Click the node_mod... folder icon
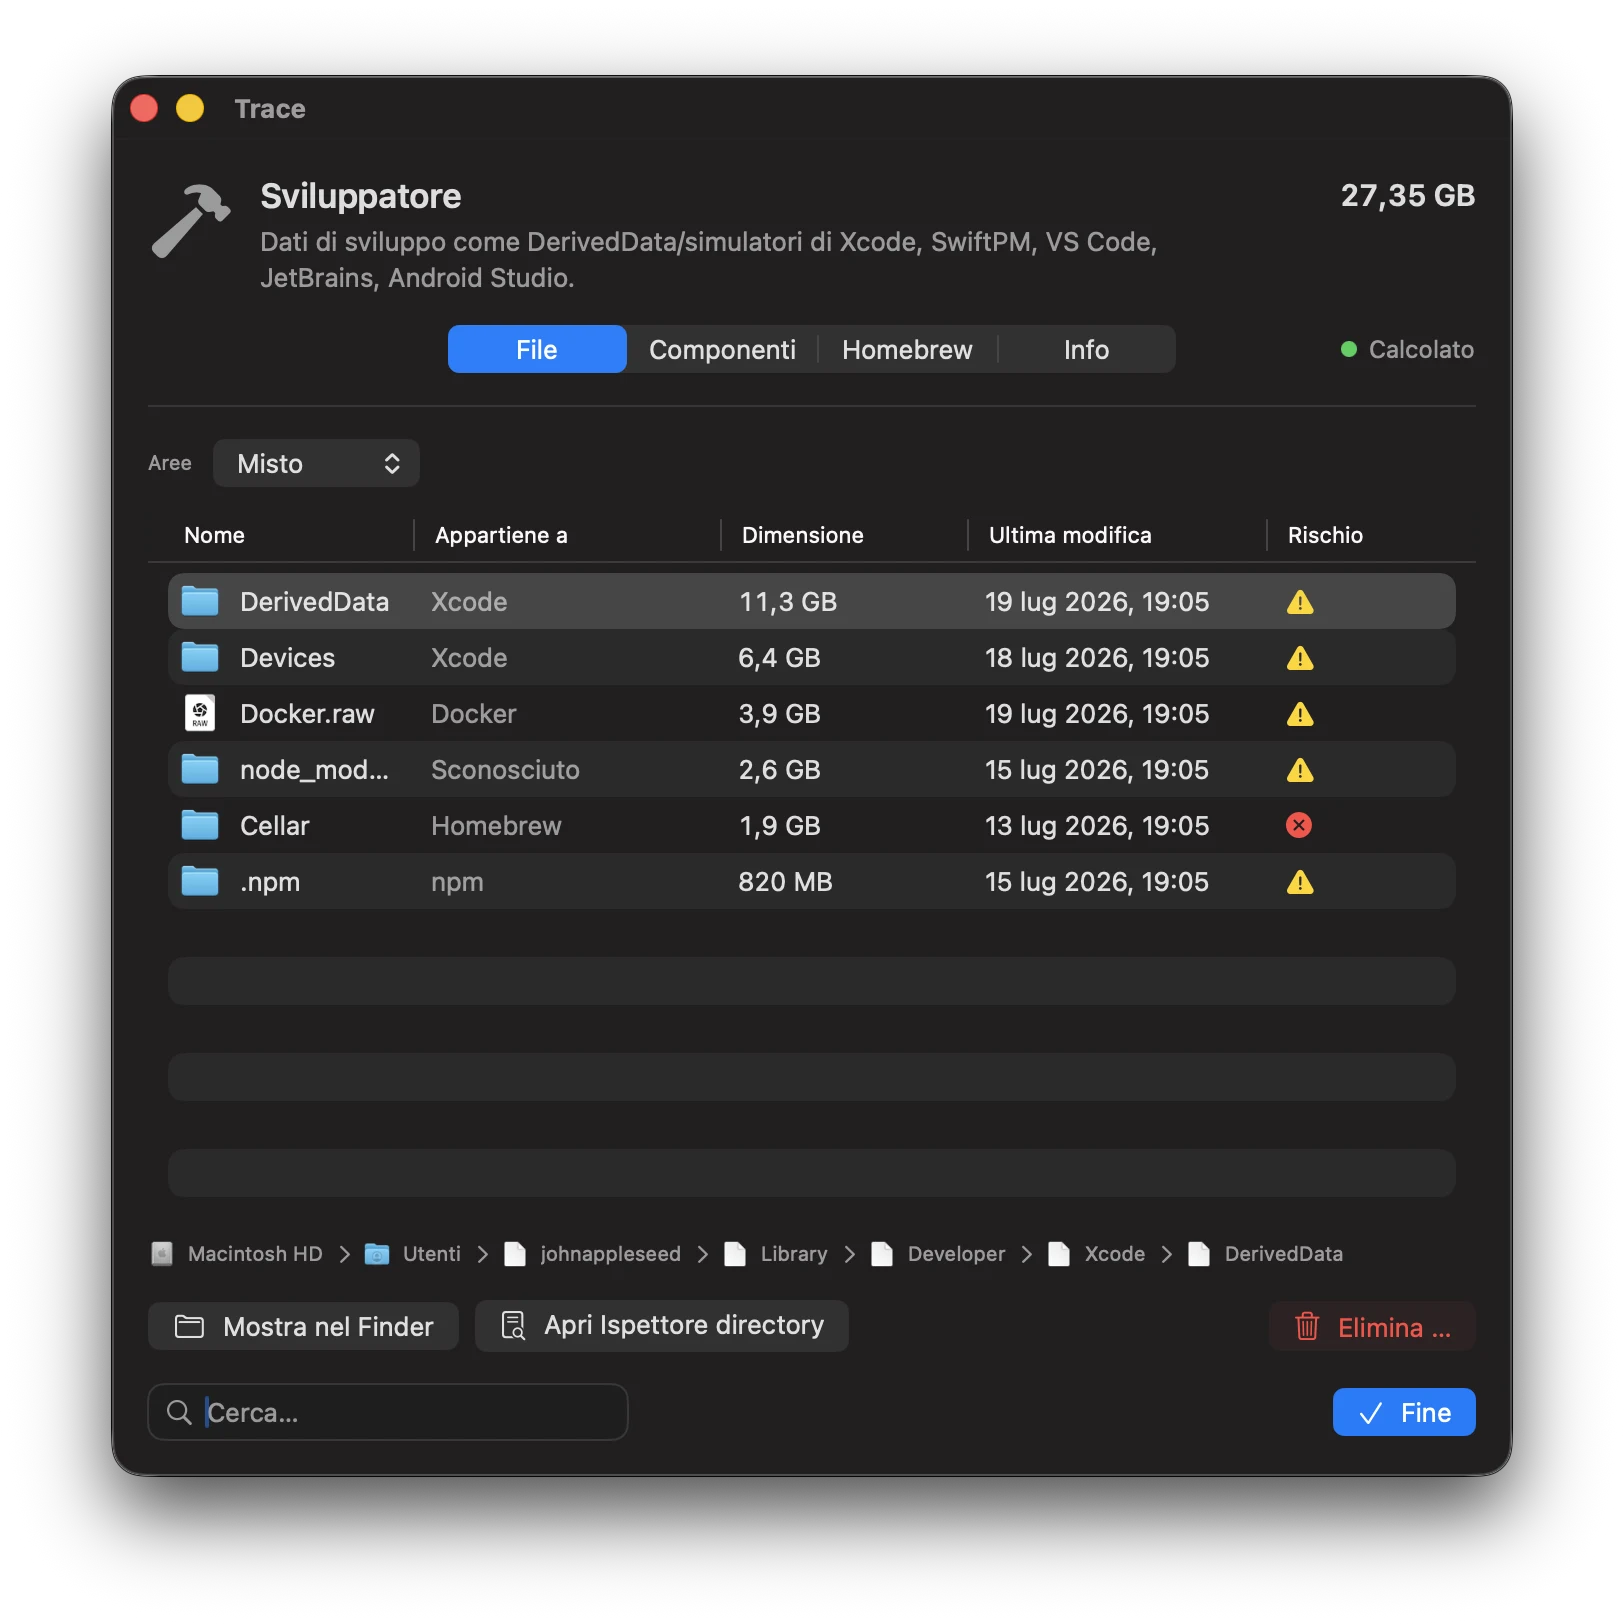This screenshot has height=1624, width=1624. 200,769
